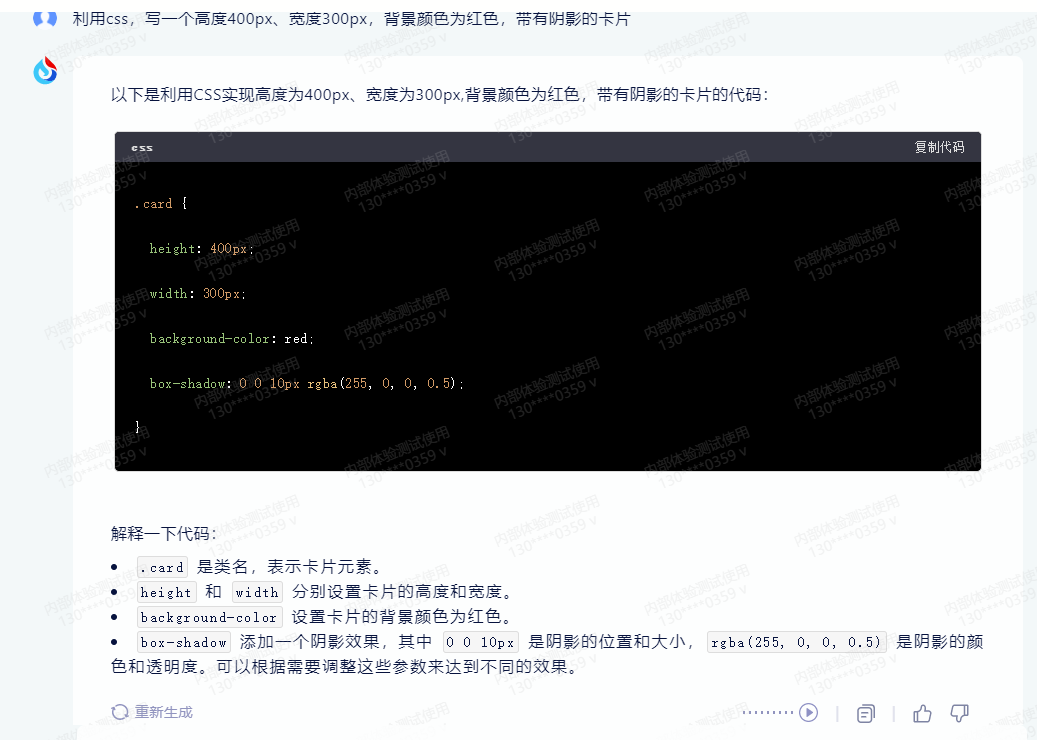The image size is (1037, 740).
Task: Click the 复制代码 copy code button
Action: coord(938,147)
